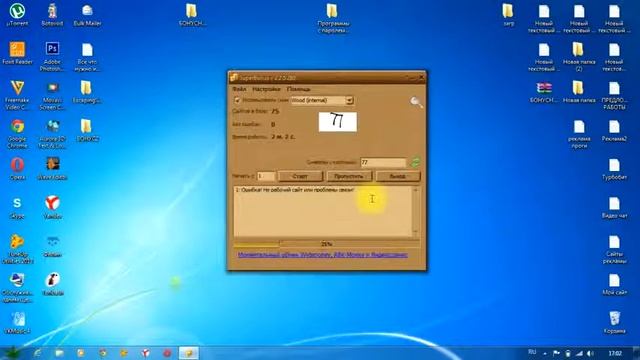Open the Skype desktop icon
Screen dimensions: 640x360
coord(17,207)
